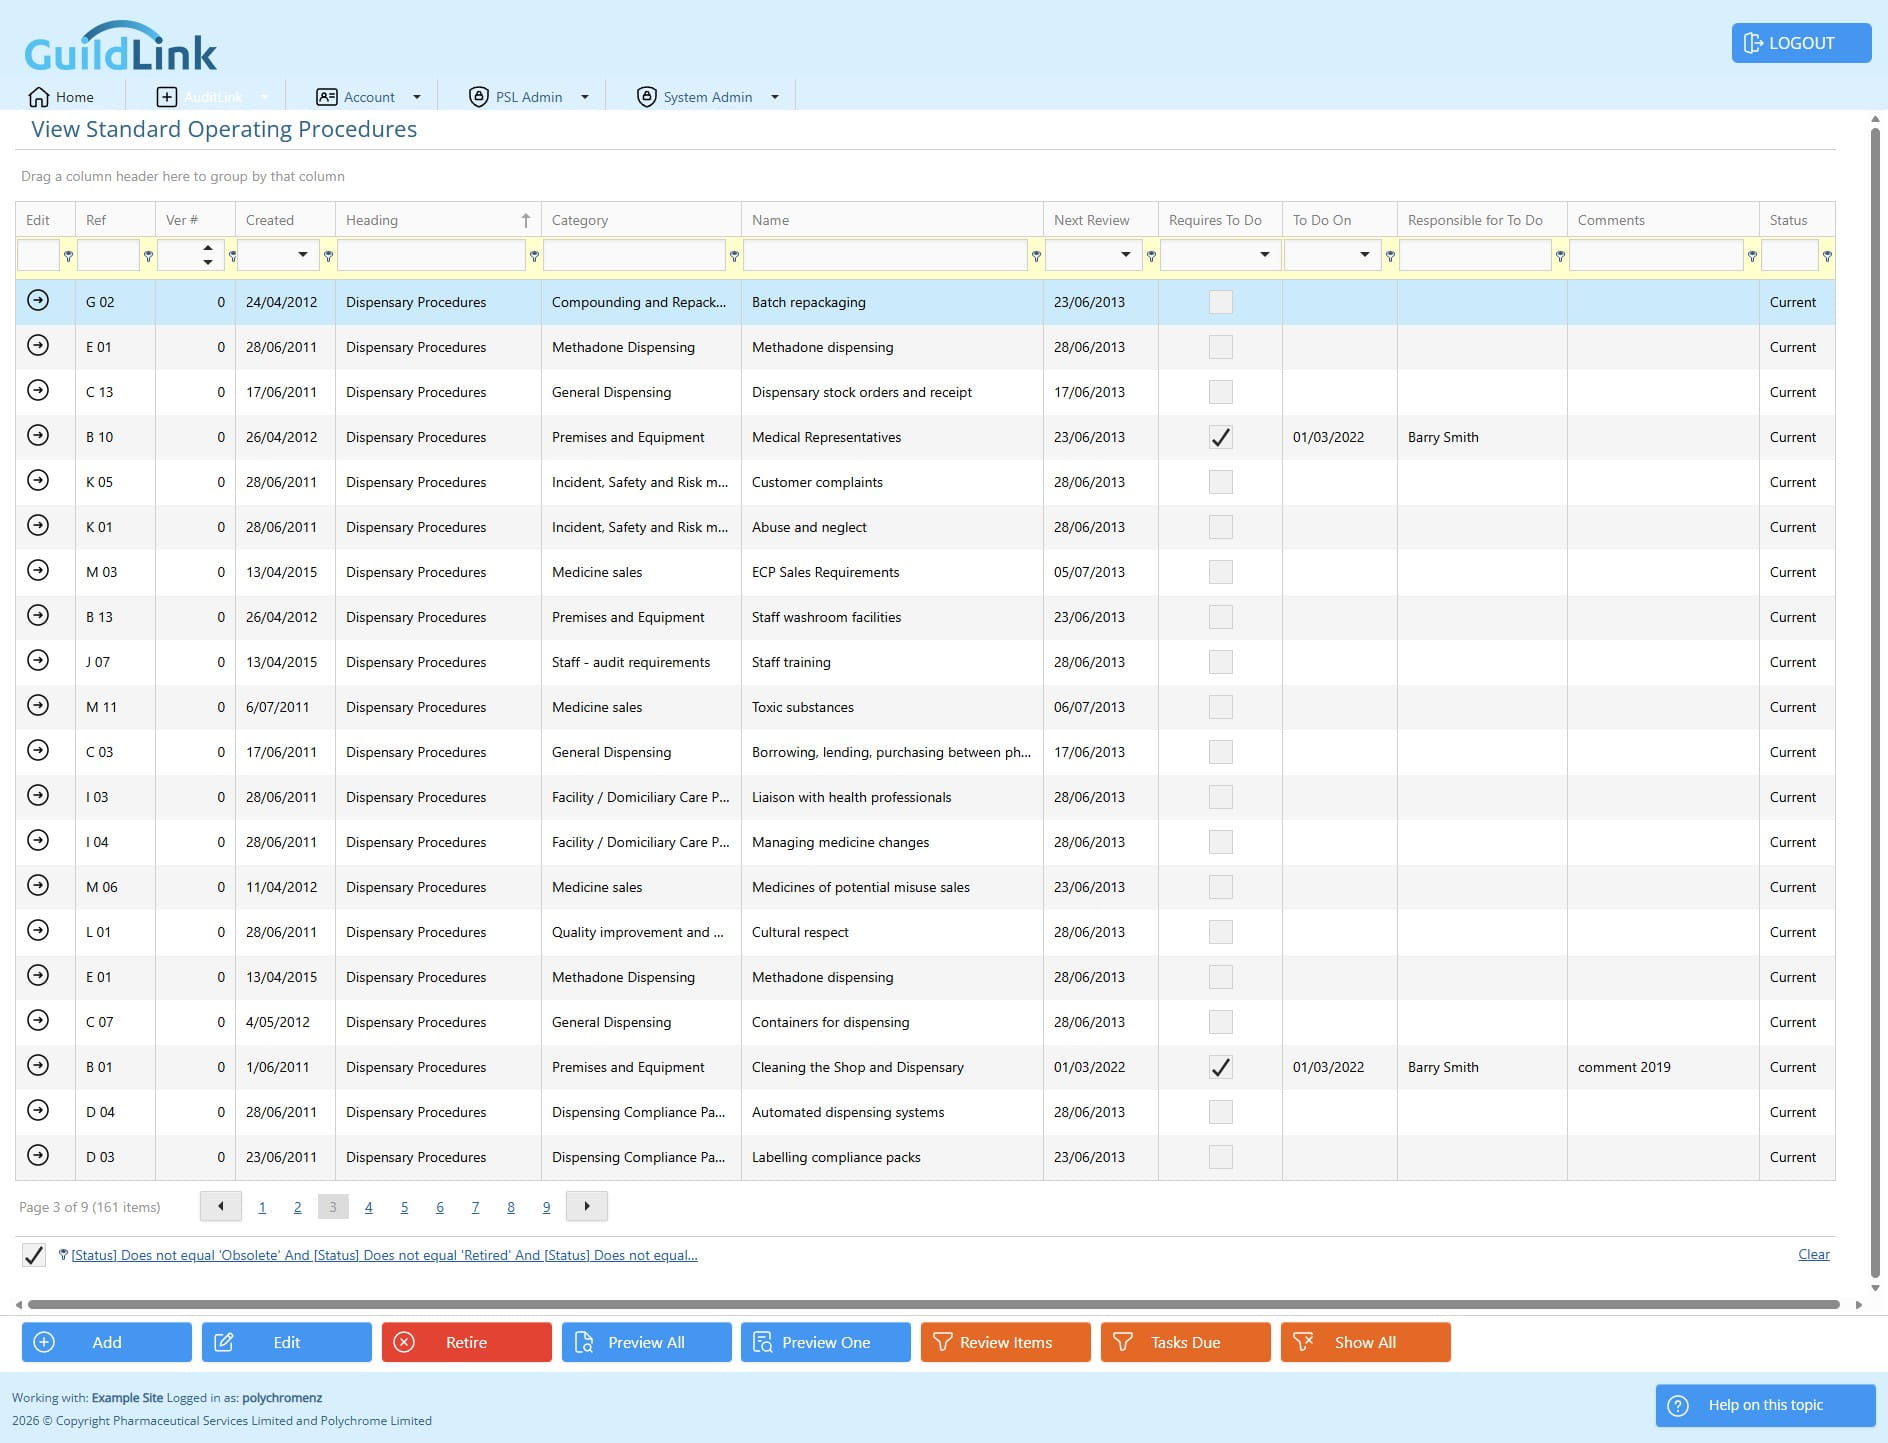Click filter icon beside the Ref filter box
1888x1443 pixels.
tap(148, 256)
